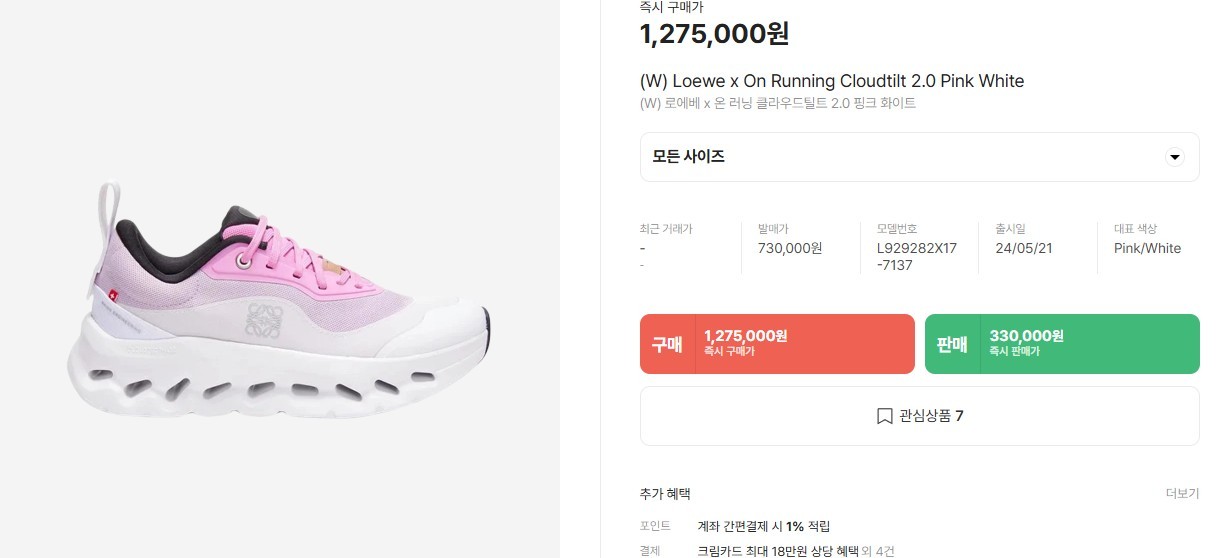The image size is (1218, 558).
Task: Click the Pink/White 대표 색상 value
Action: coord(1147,248)
